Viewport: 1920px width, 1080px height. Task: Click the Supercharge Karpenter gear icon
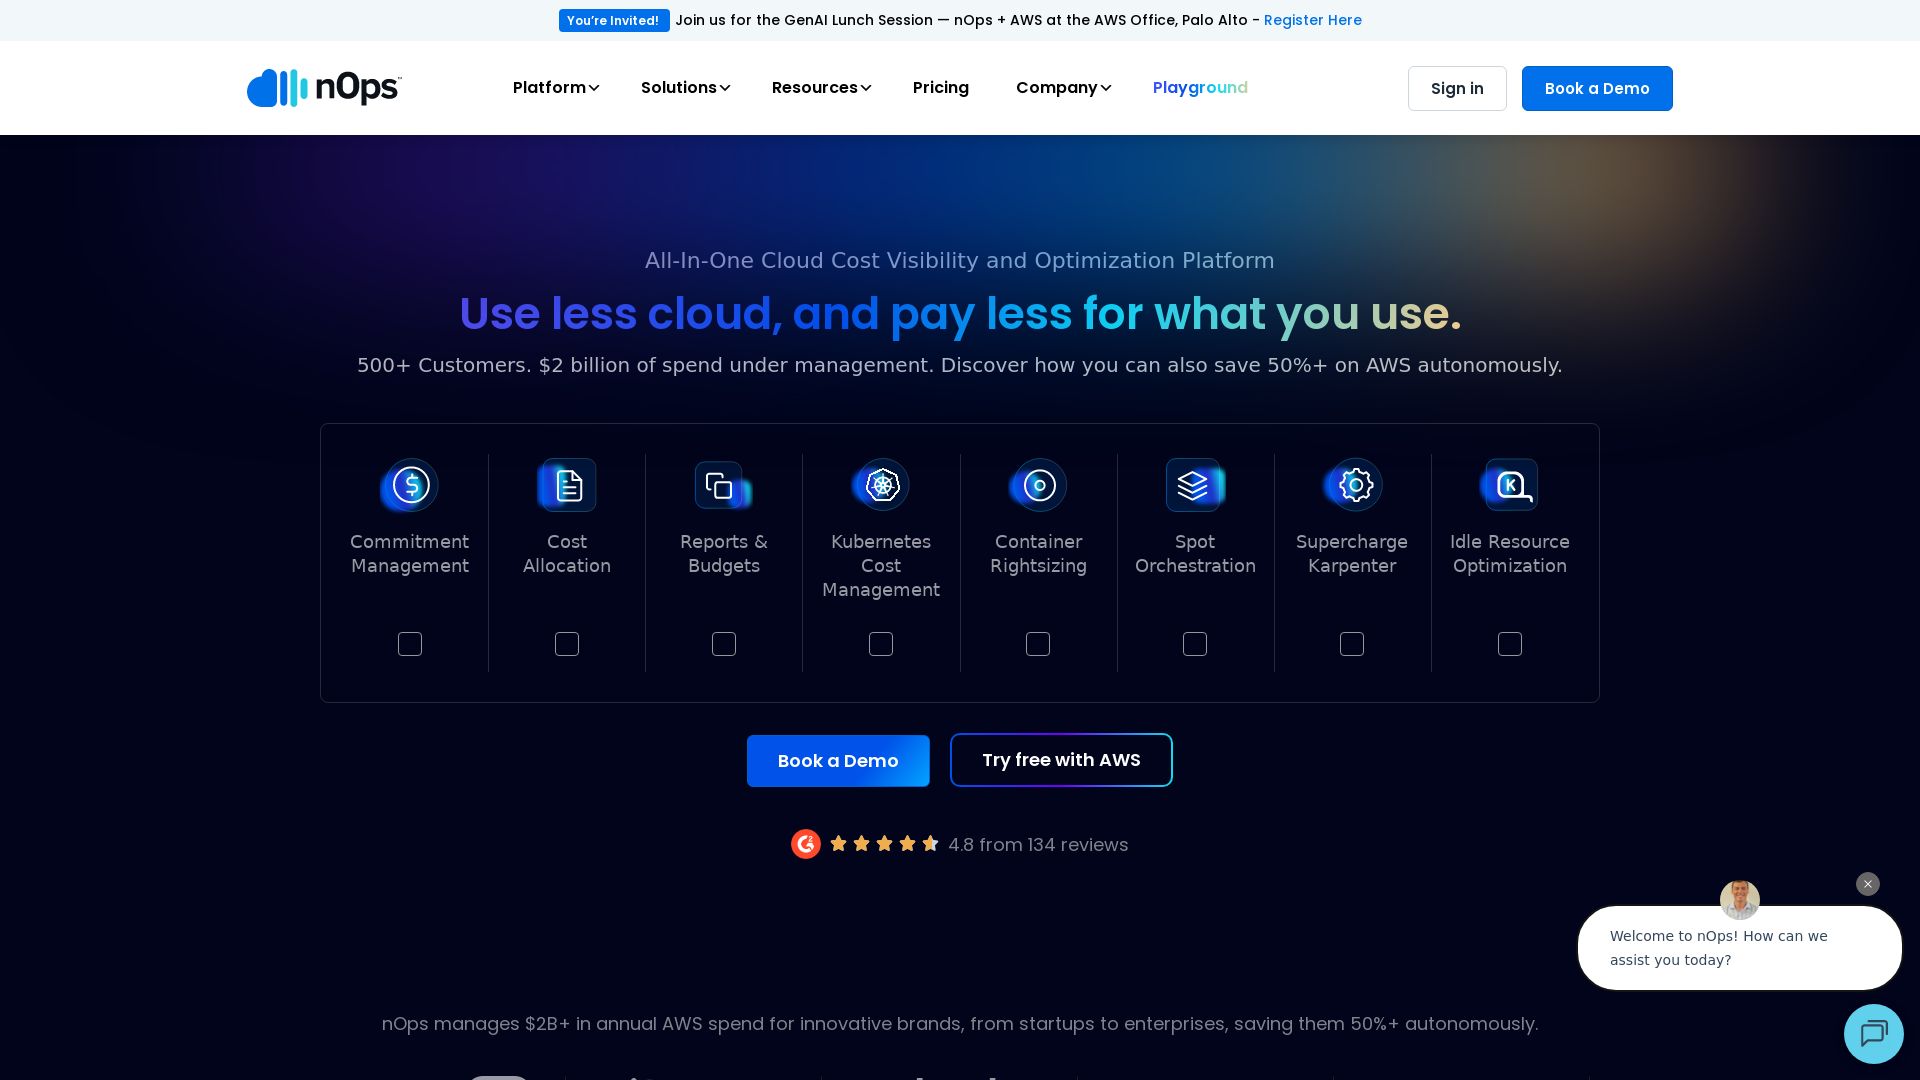(1354, 485)
